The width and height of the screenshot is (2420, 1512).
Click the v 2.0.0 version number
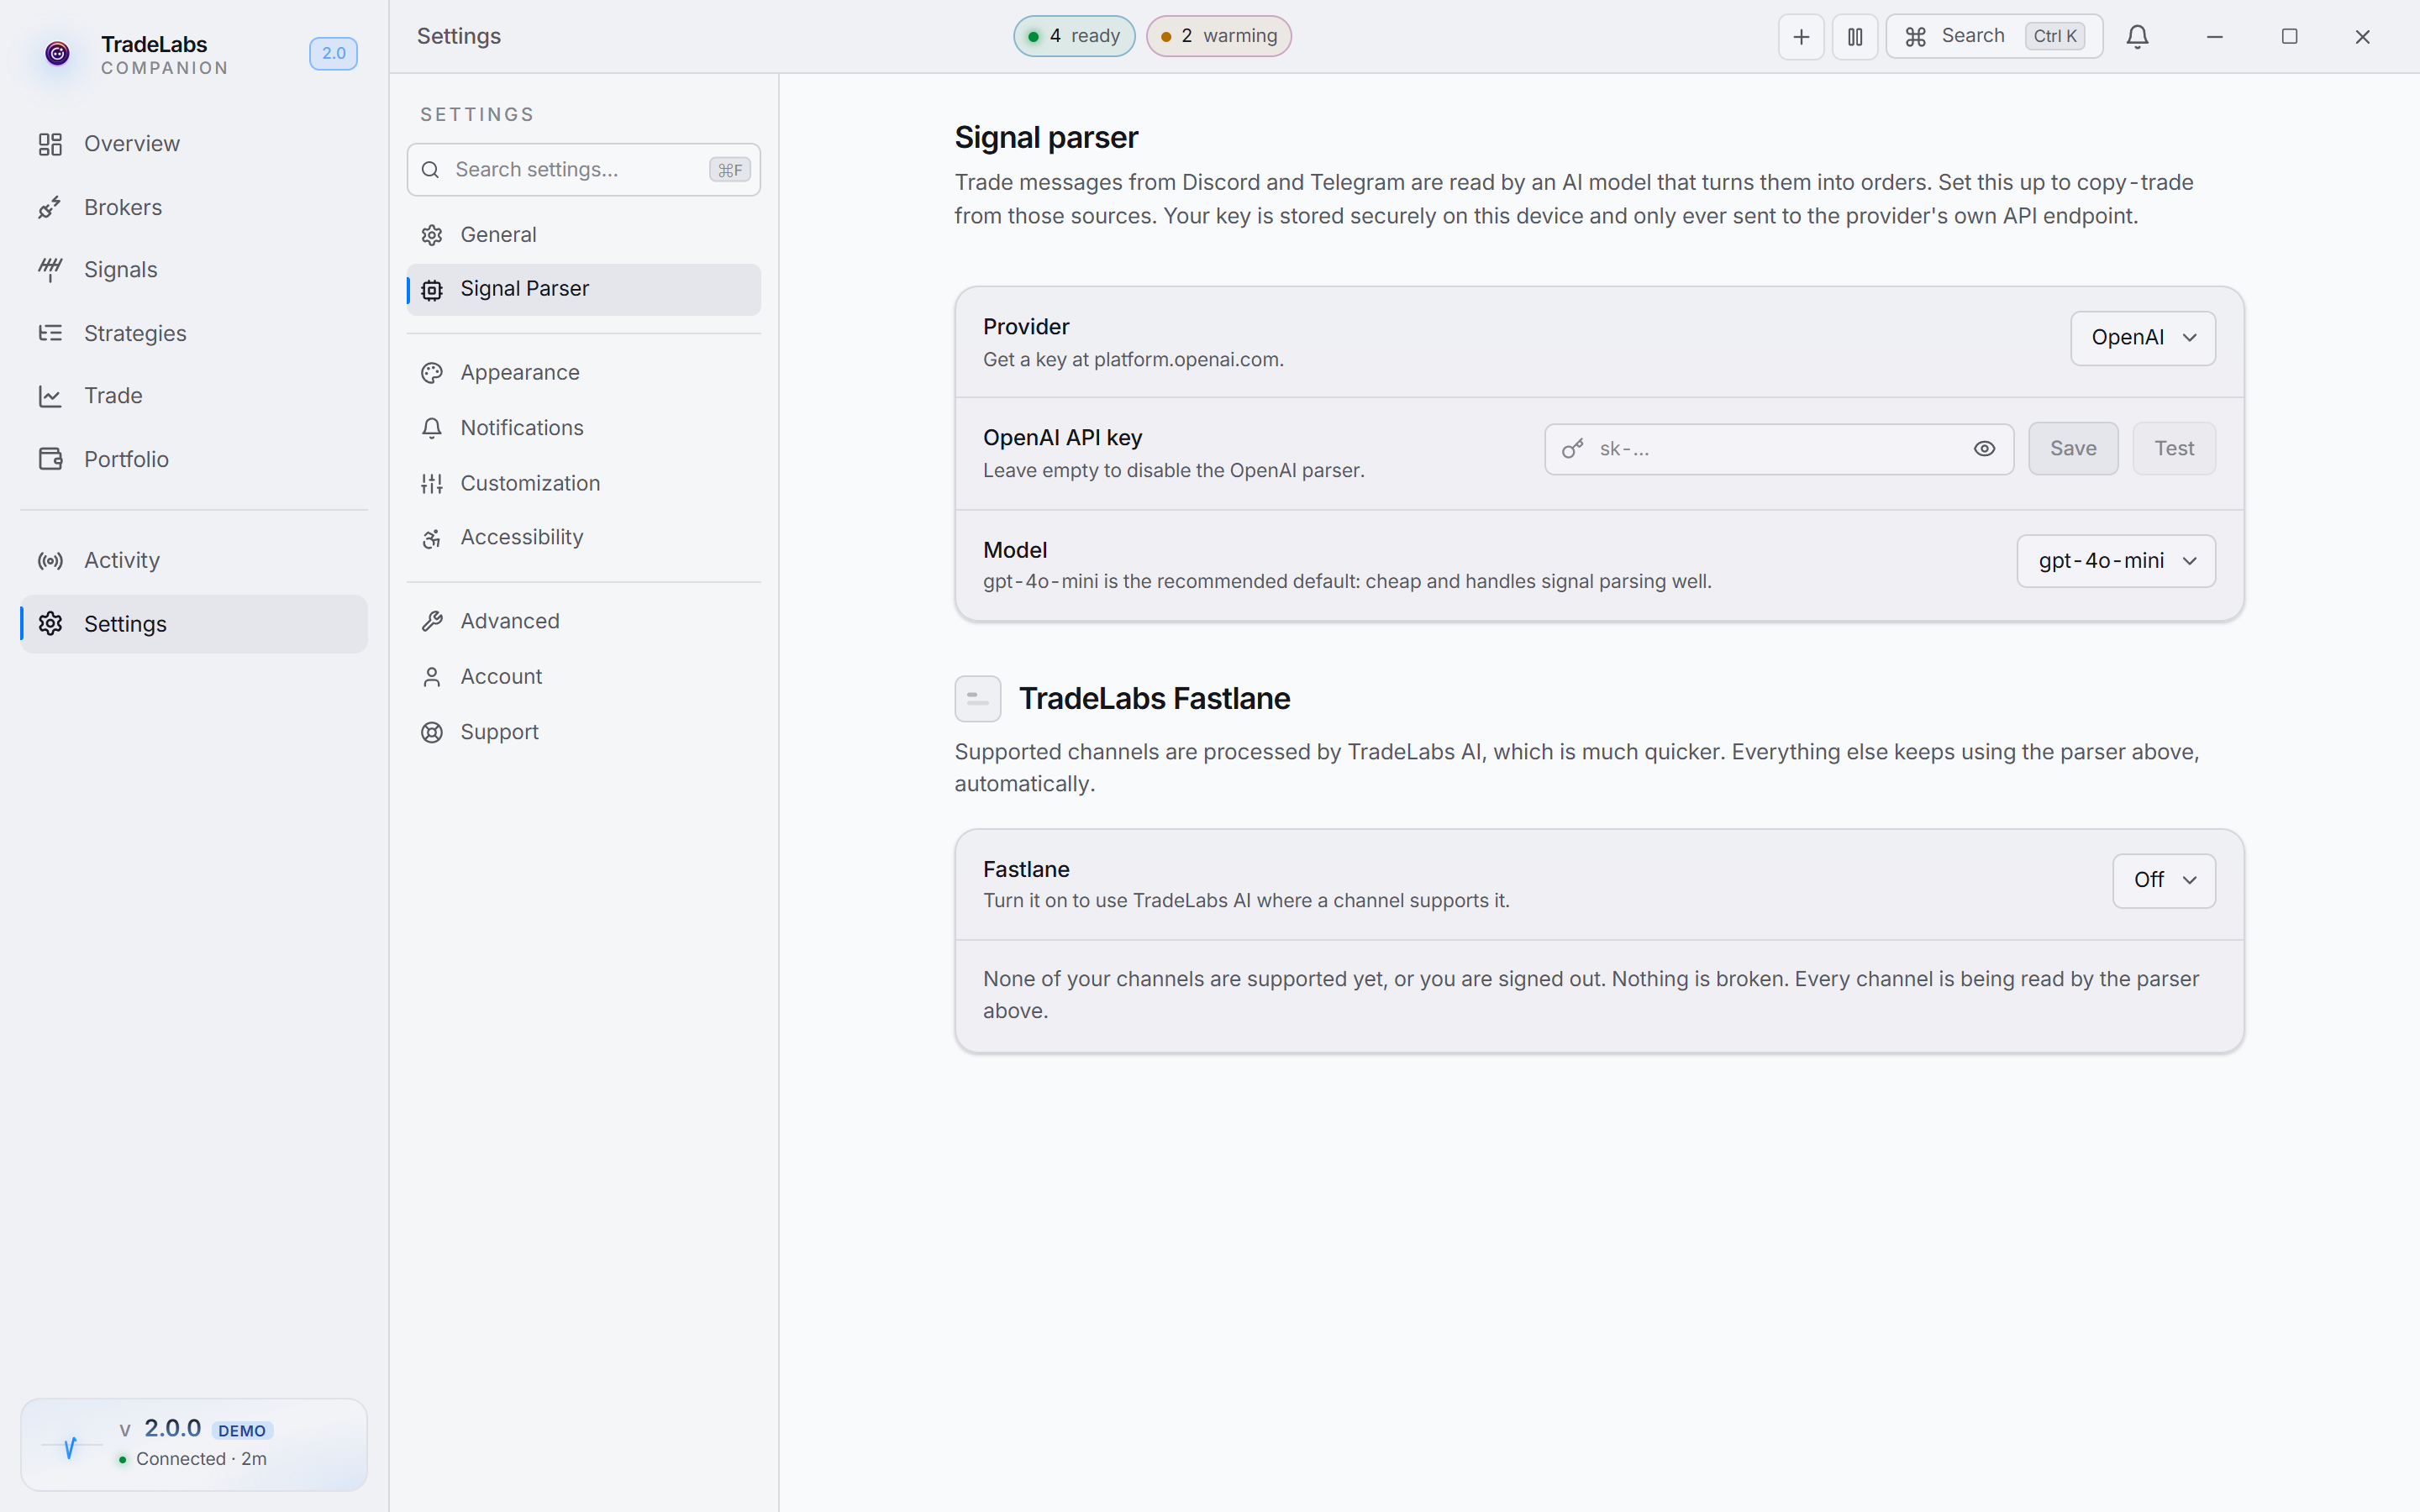pyautogui.click(x=160, y=1429)
